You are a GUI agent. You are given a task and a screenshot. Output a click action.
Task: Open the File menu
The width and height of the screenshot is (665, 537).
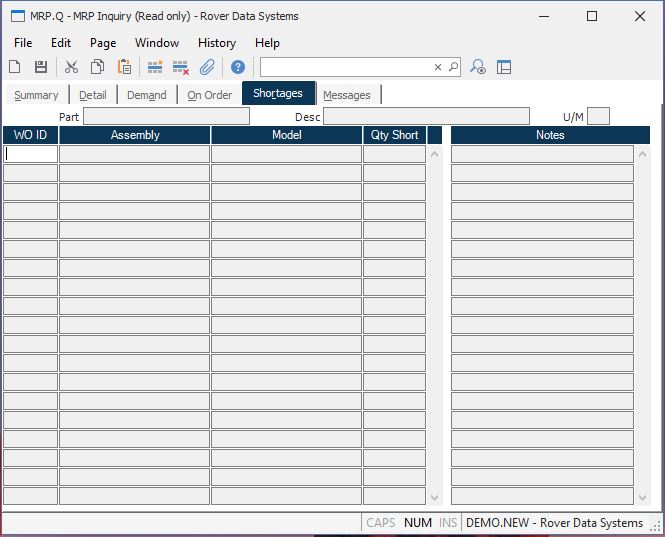coord(23,43)
